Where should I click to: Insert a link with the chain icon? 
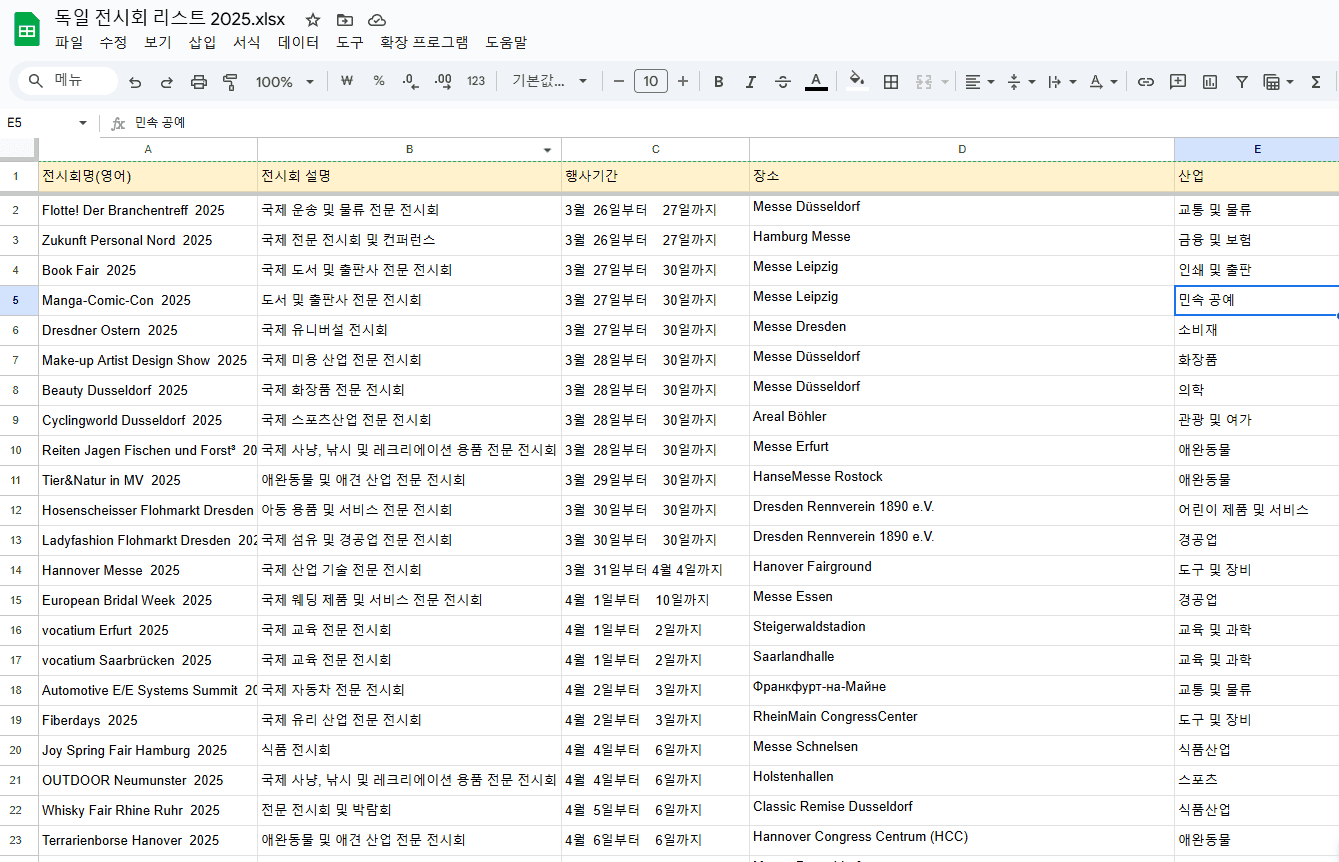(x=1146, y=82)
